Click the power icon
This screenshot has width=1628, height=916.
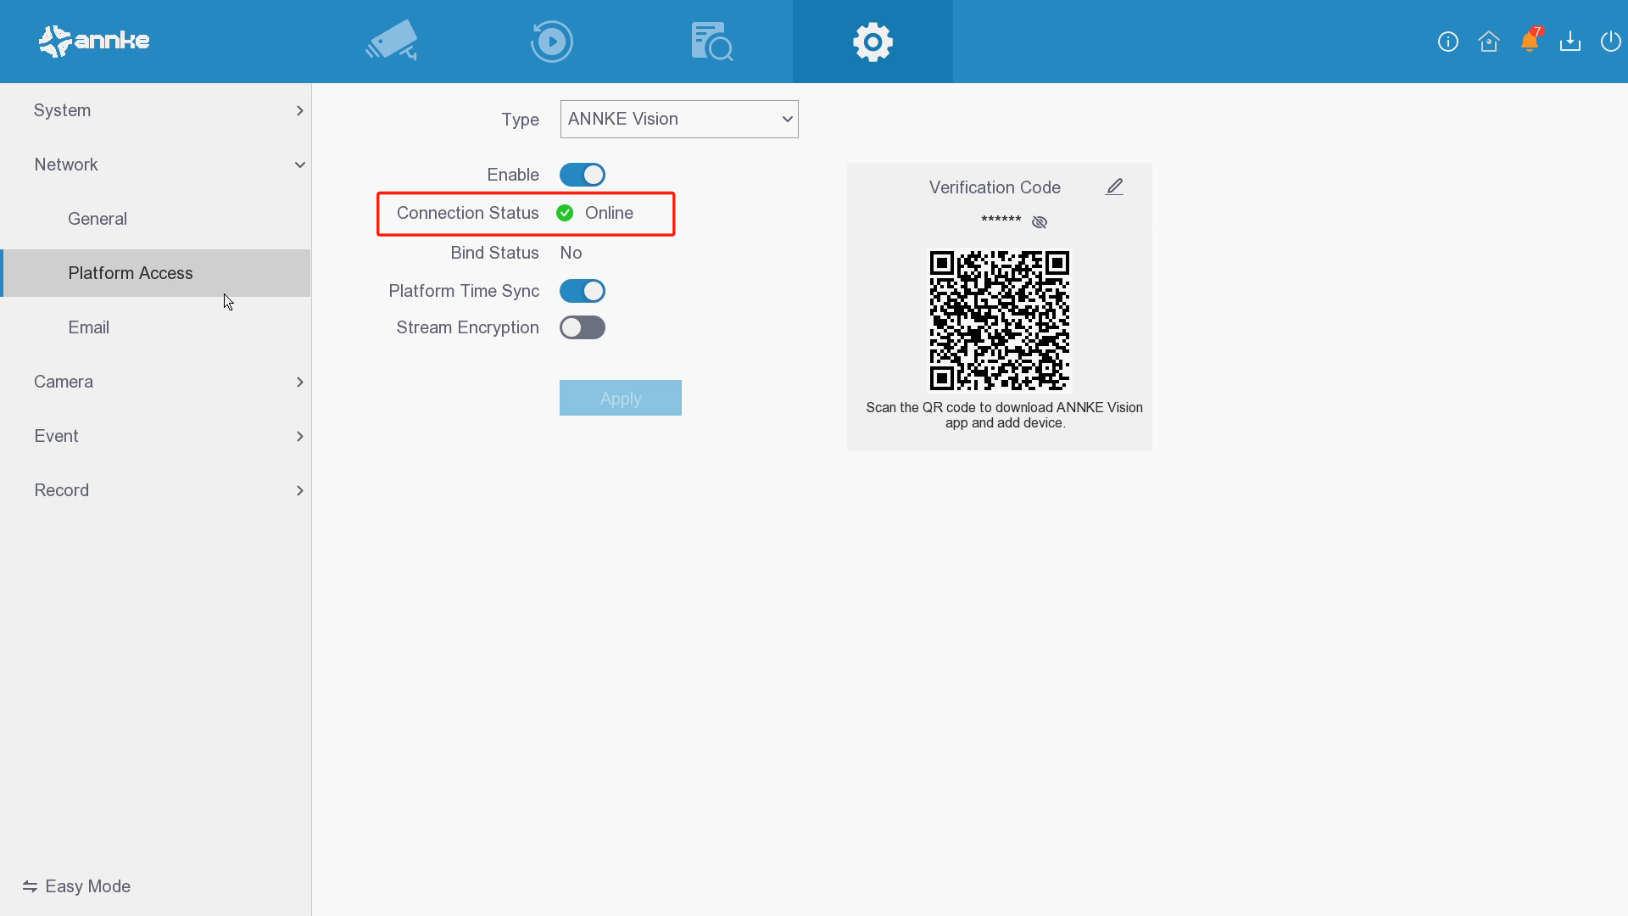[1610, 41]
